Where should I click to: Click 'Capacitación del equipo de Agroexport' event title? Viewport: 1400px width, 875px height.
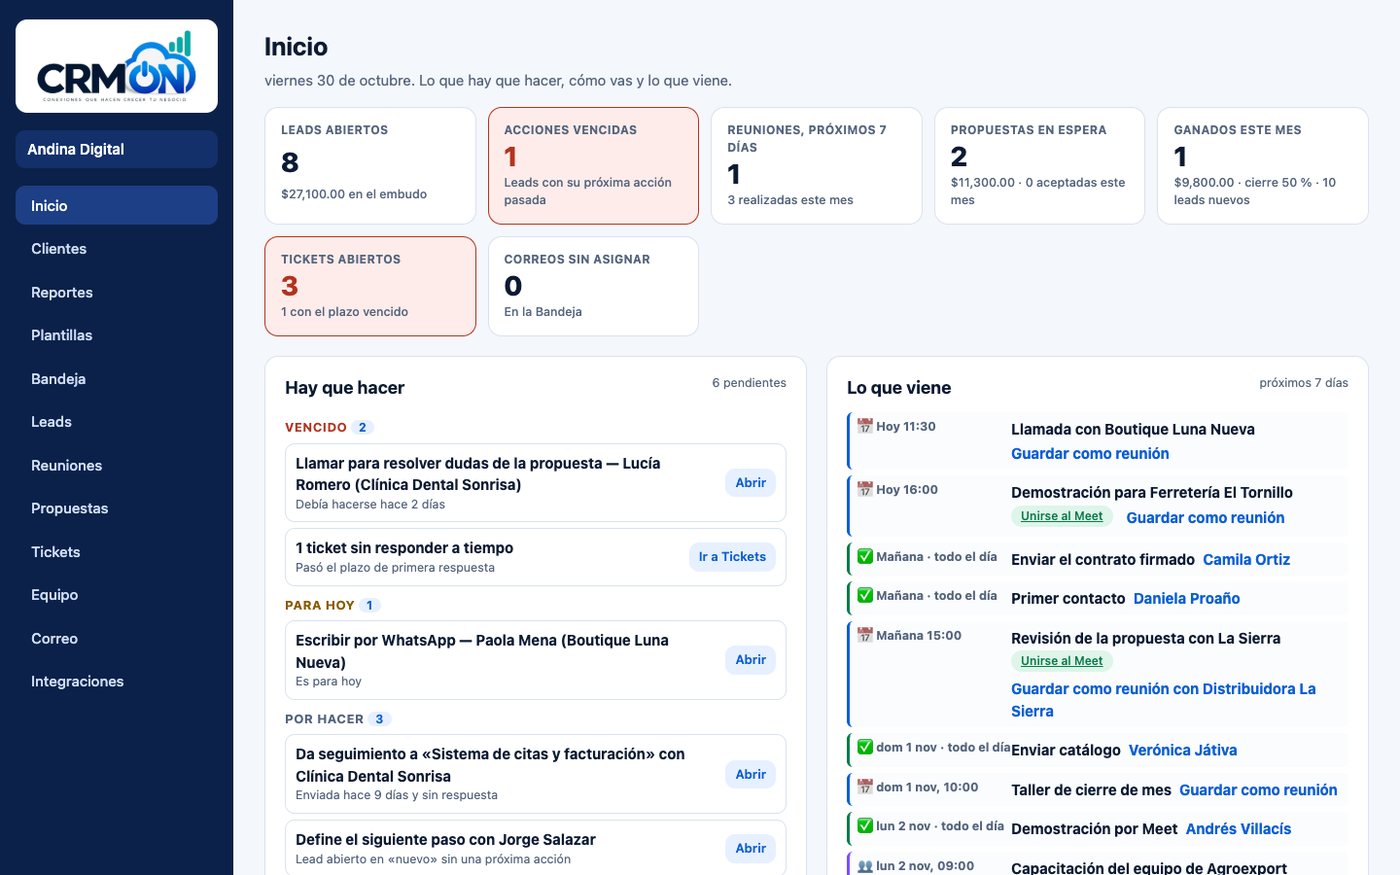click(1149, 868)
